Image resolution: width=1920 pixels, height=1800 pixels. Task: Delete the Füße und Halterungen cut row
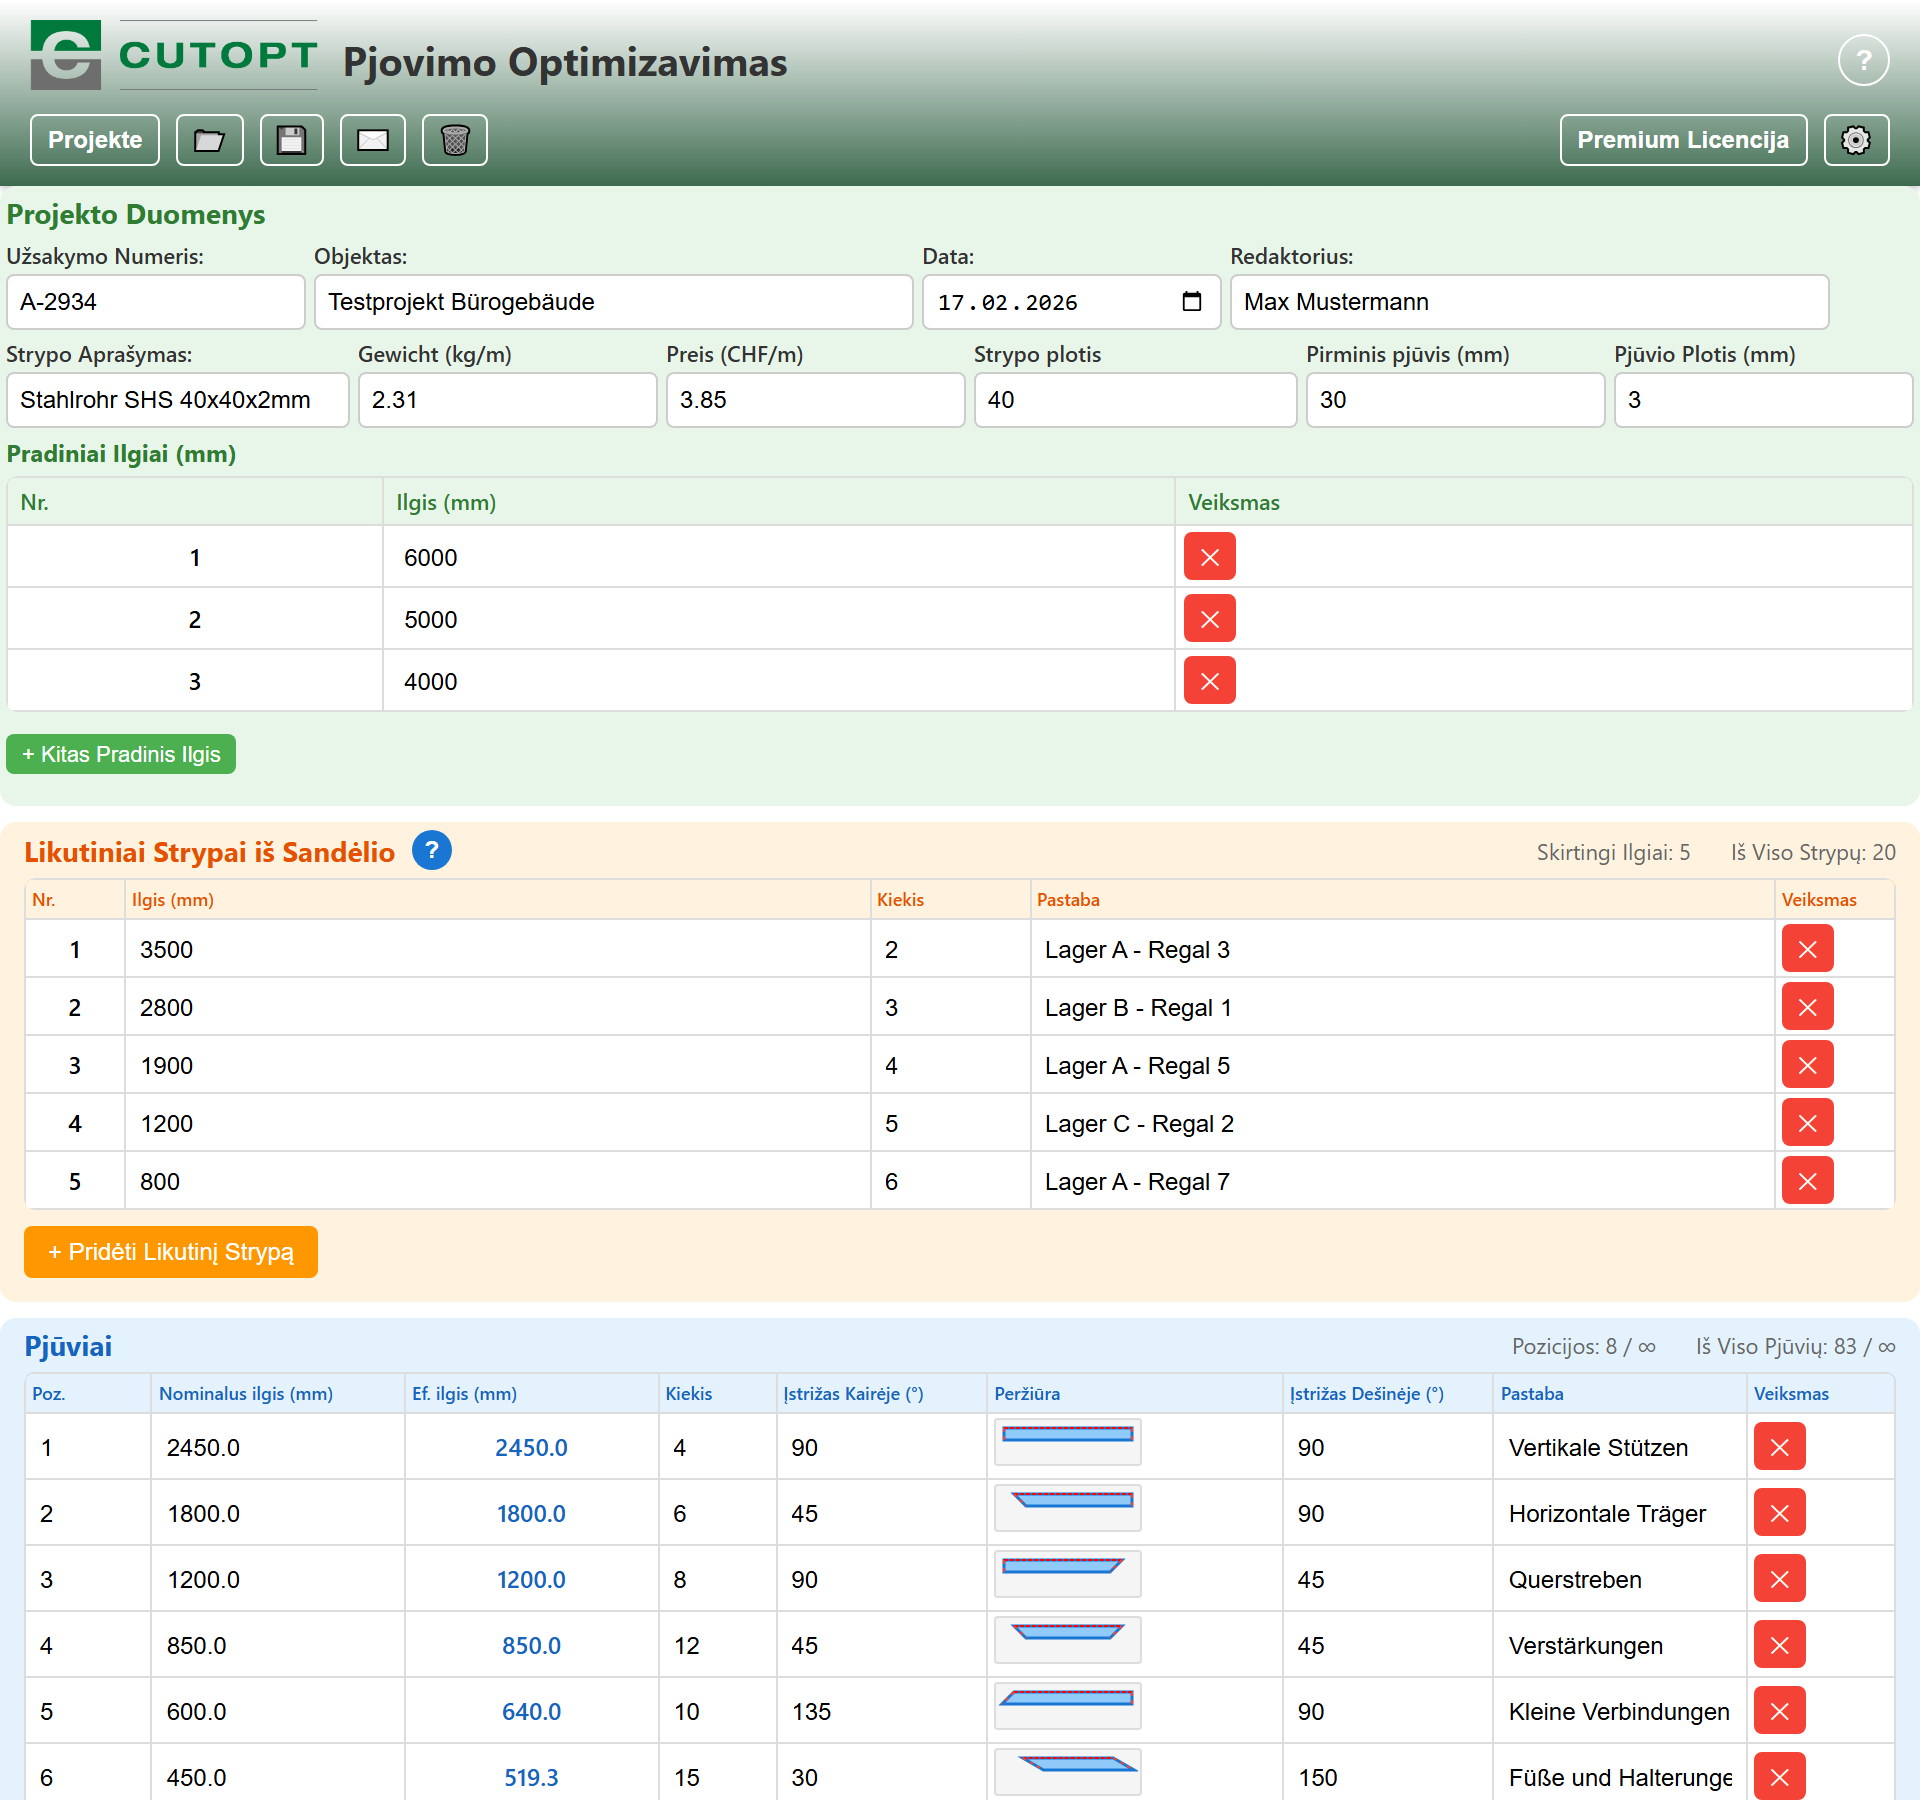click(x=1779, y=1776)
